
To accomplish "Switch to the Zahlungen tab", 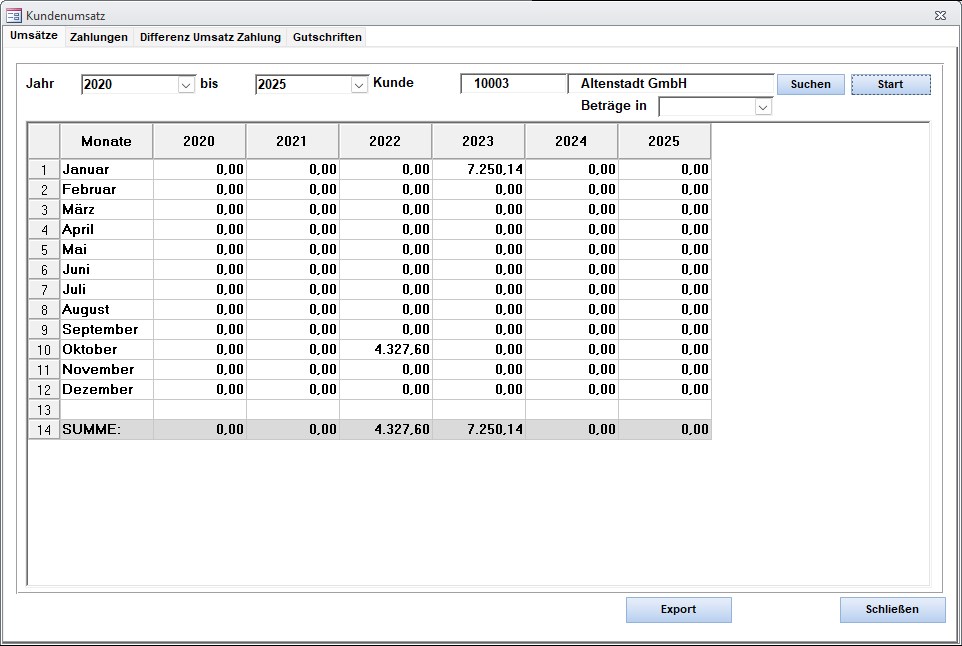I will pyautogui.click(x=98, y=37).
